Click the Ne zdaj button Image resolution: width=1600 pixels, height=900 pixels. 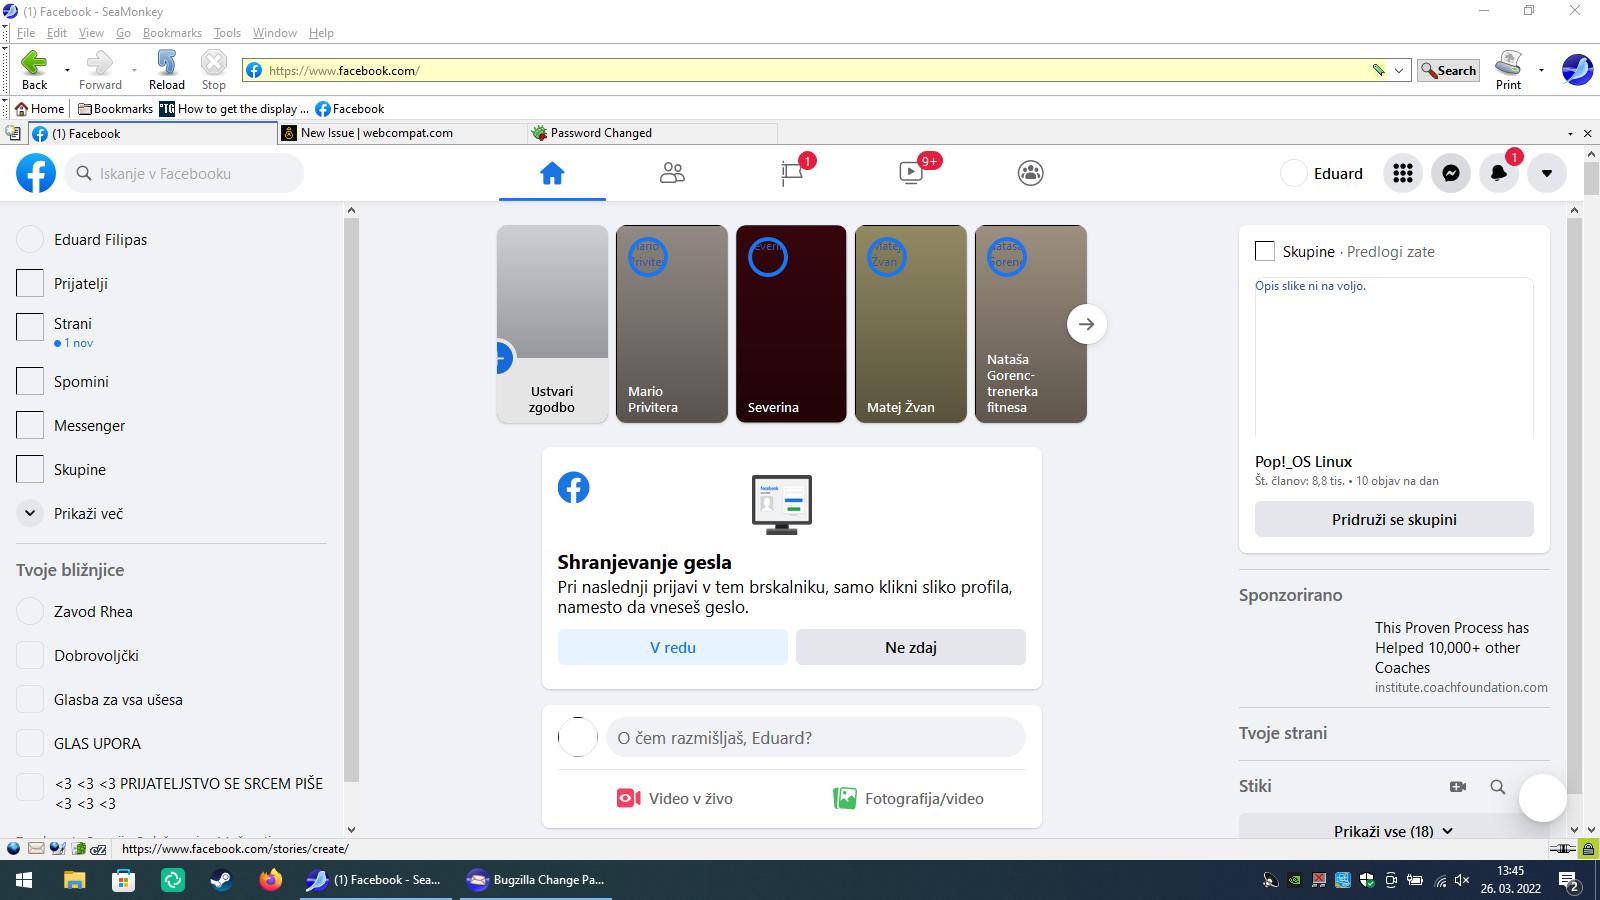911,647
